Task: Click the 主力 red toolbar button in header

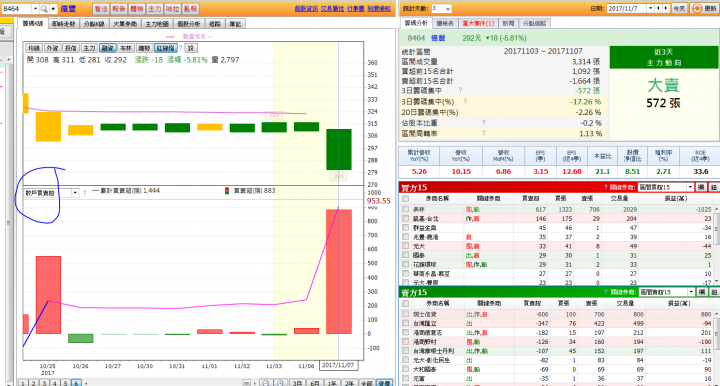Action: tap(154, 8)
